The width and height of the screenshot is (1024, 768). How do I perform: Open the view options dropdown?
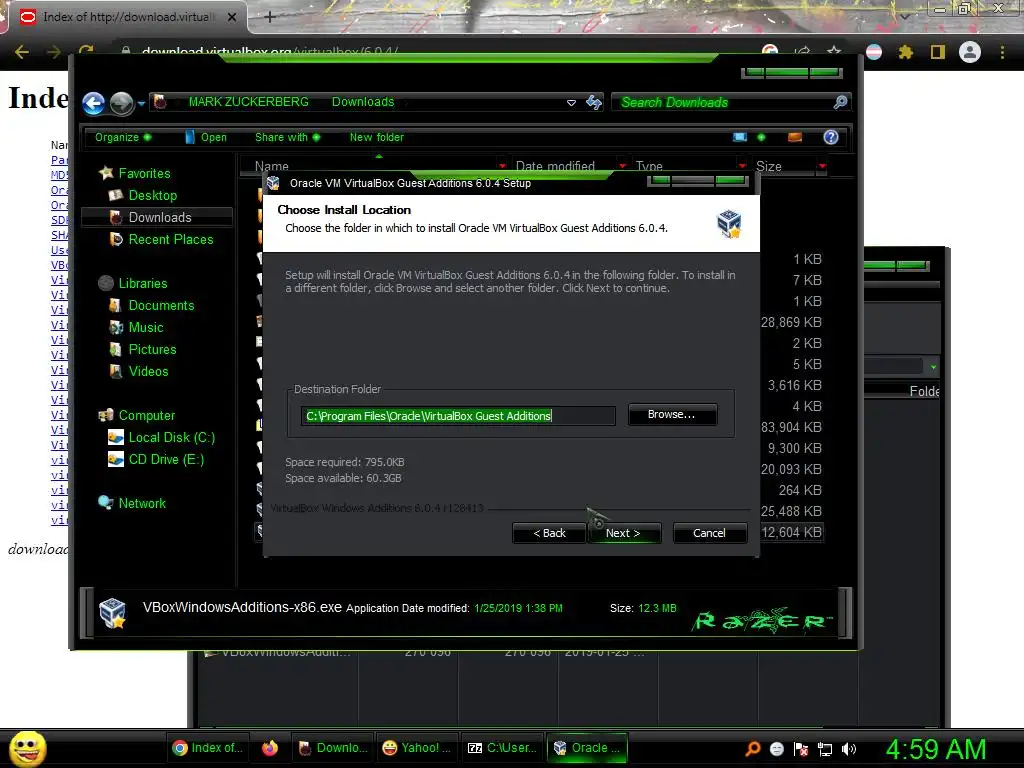click(x=761, y=137)
